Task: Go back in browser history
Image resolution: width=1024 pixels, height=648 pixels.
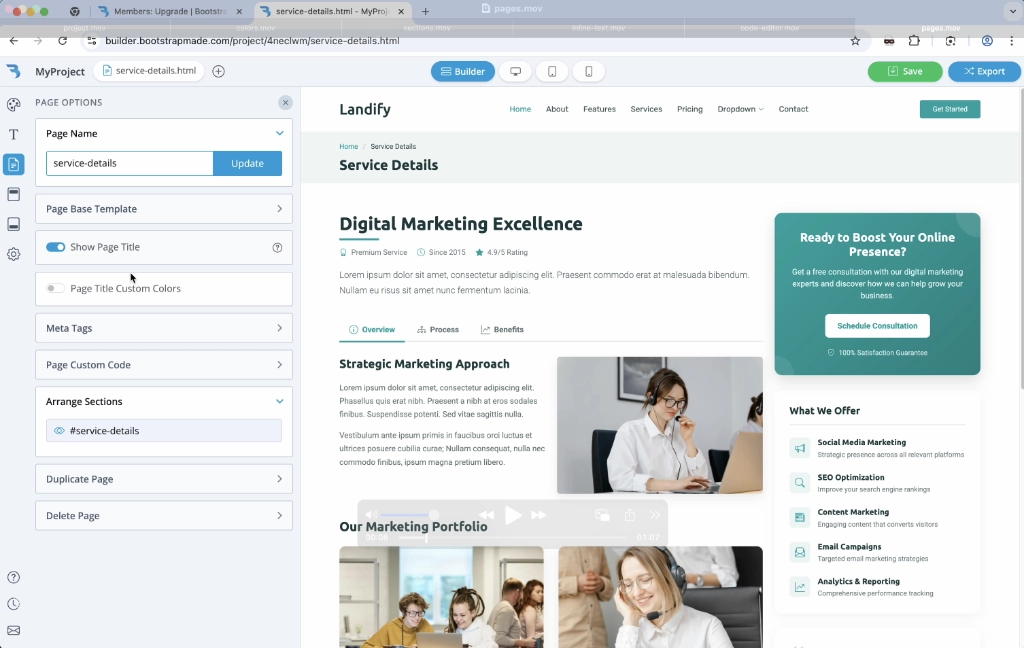Action: coord(14,40)
